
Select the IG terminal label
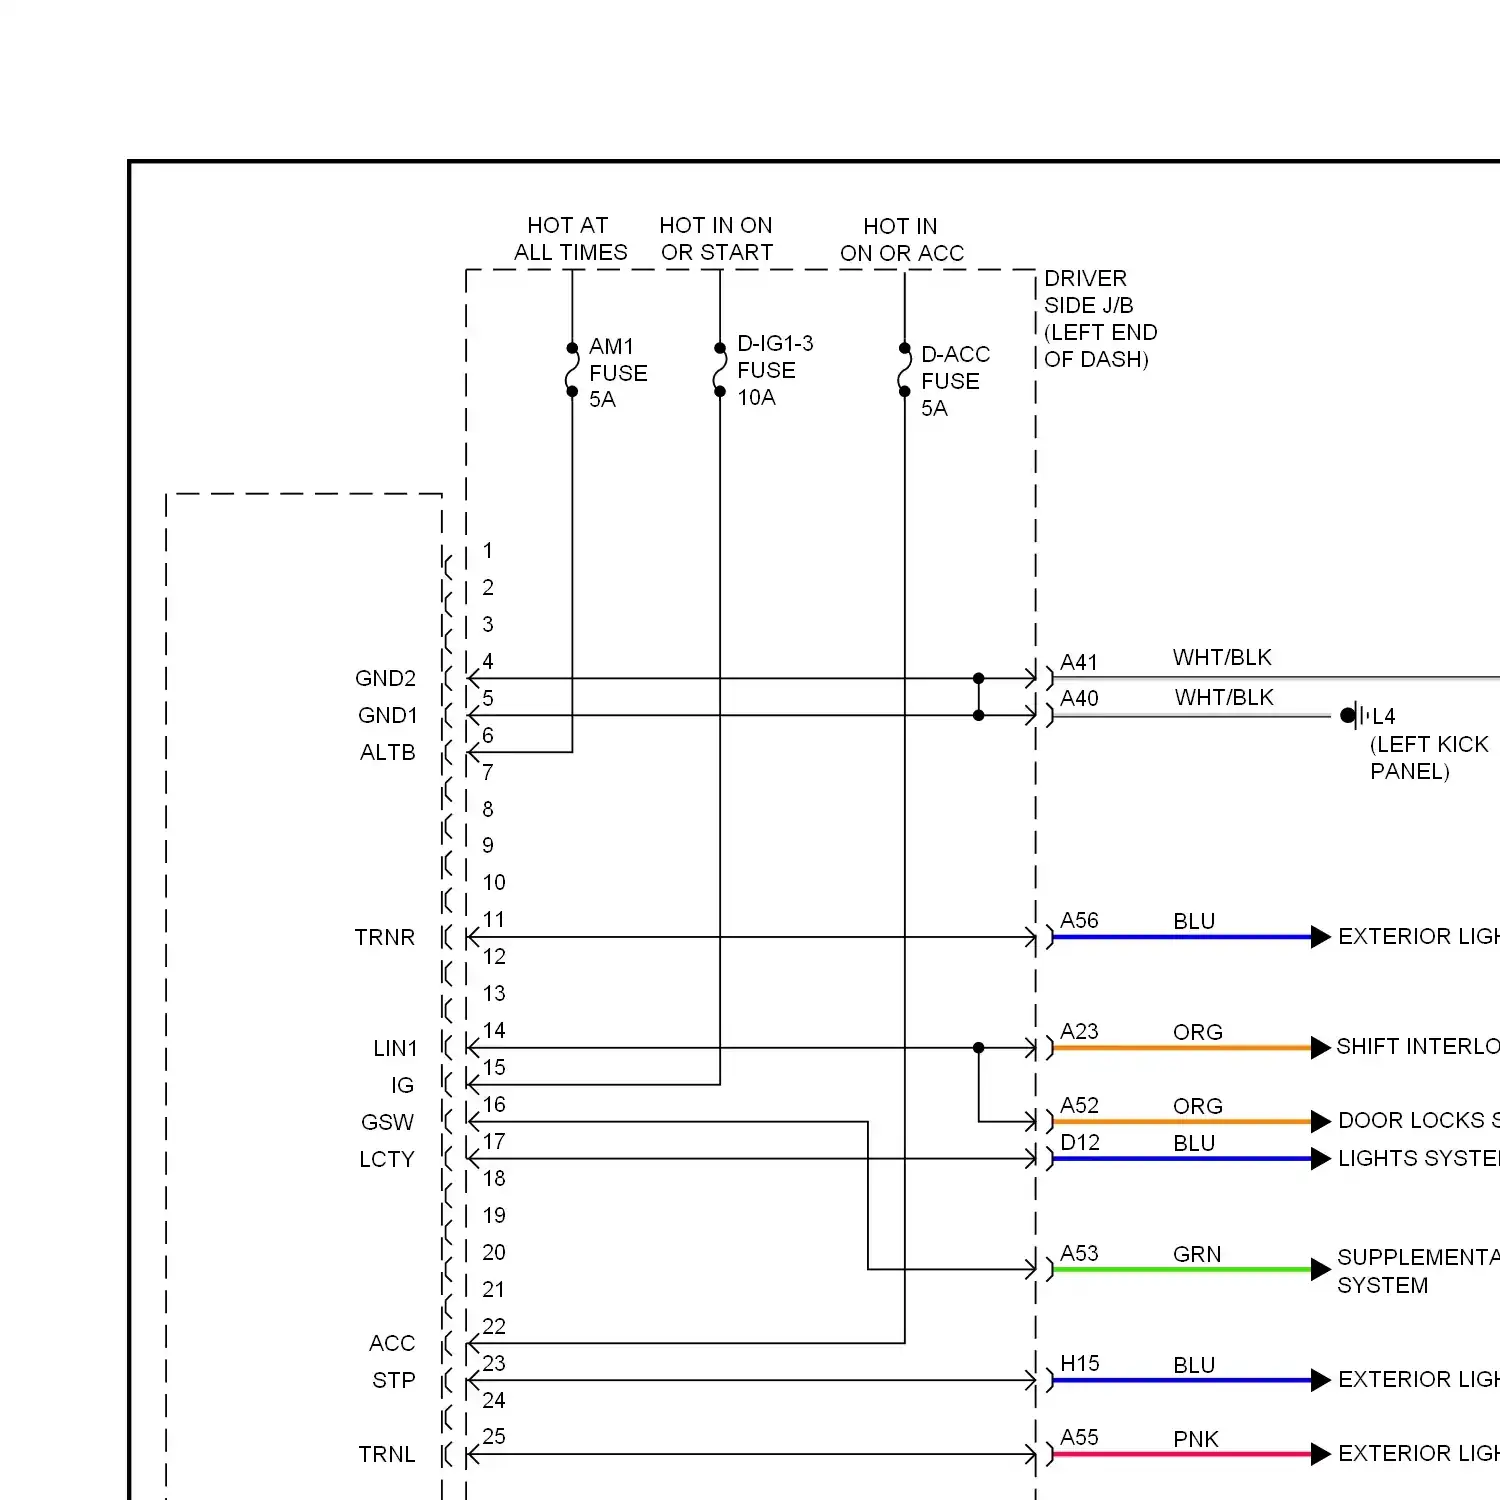(x=402, y=1085)
